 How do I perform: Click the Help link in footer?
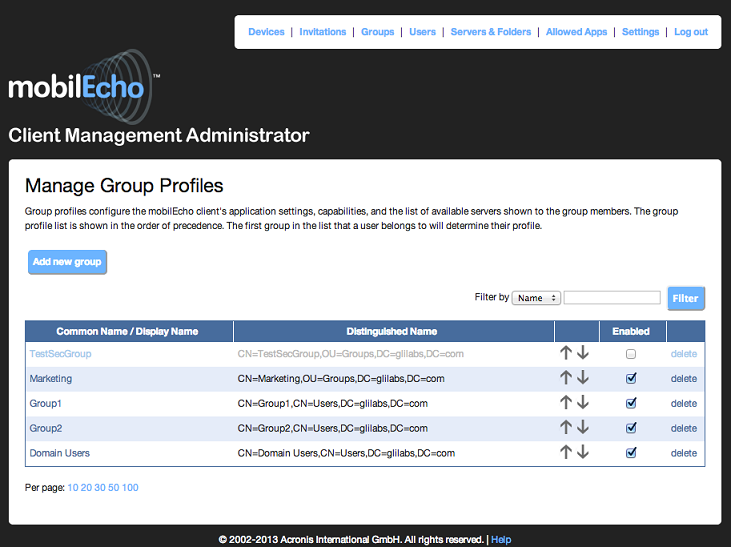point(501,540)
